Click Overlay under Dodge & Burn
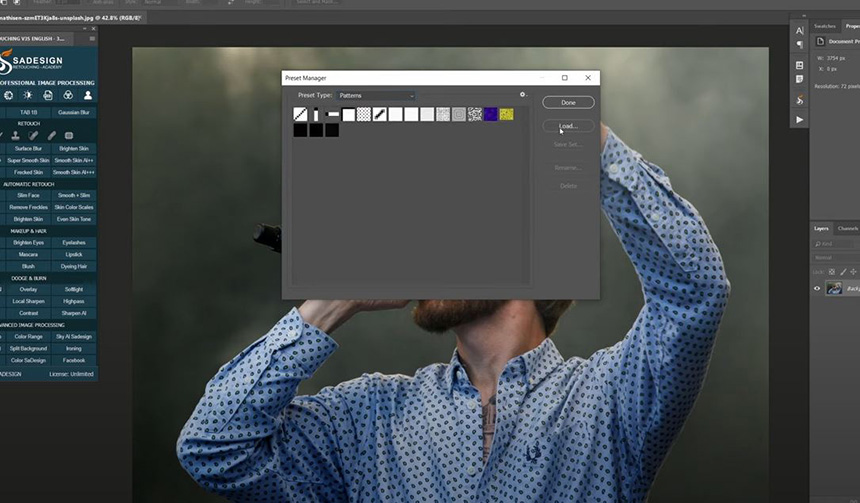 coord(29,290)
